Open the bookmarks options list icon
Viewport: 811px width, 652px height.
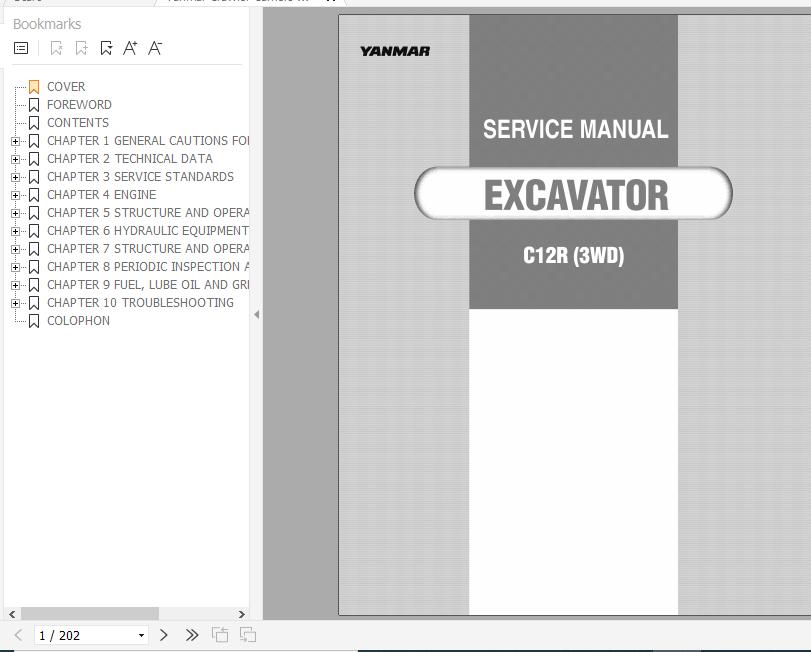(21, 48)
